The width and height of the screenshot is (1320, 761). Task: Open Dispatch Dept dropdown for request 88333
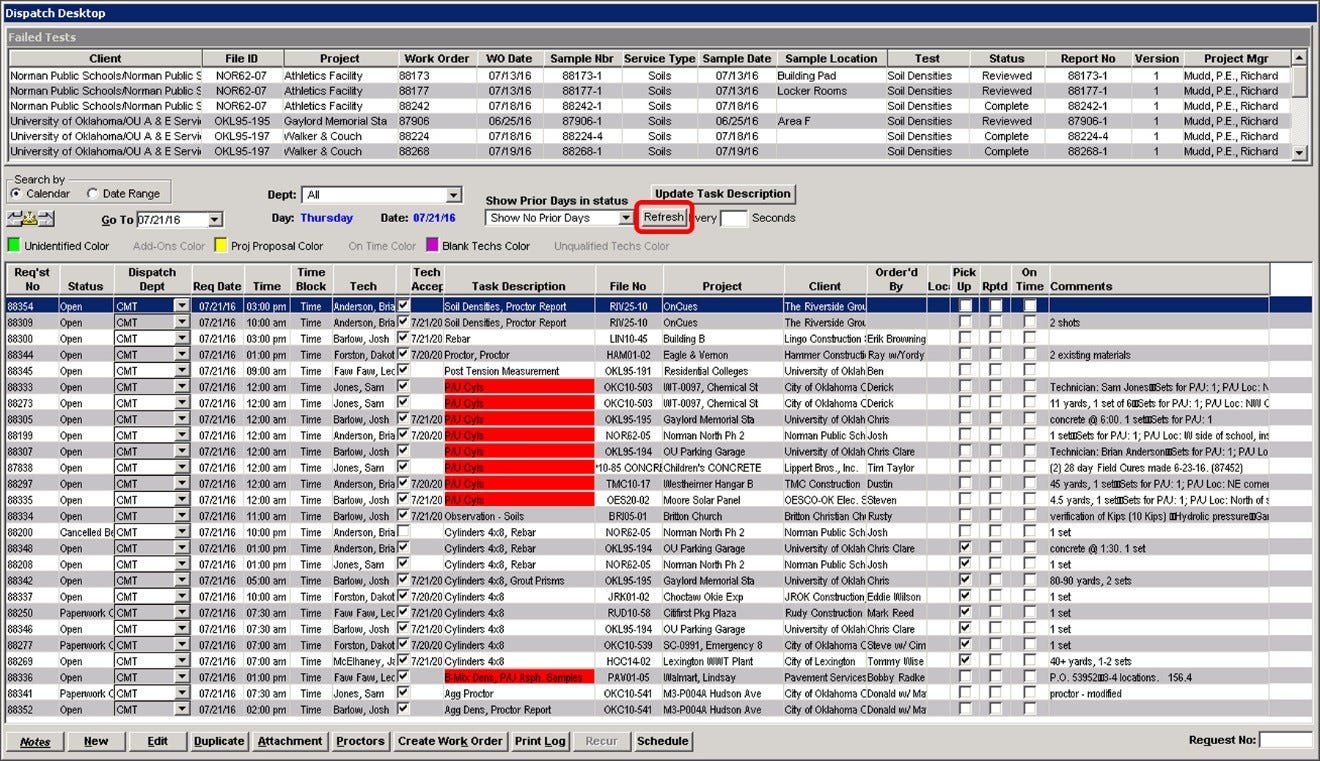pyautogui.click(x=181, y=387)
